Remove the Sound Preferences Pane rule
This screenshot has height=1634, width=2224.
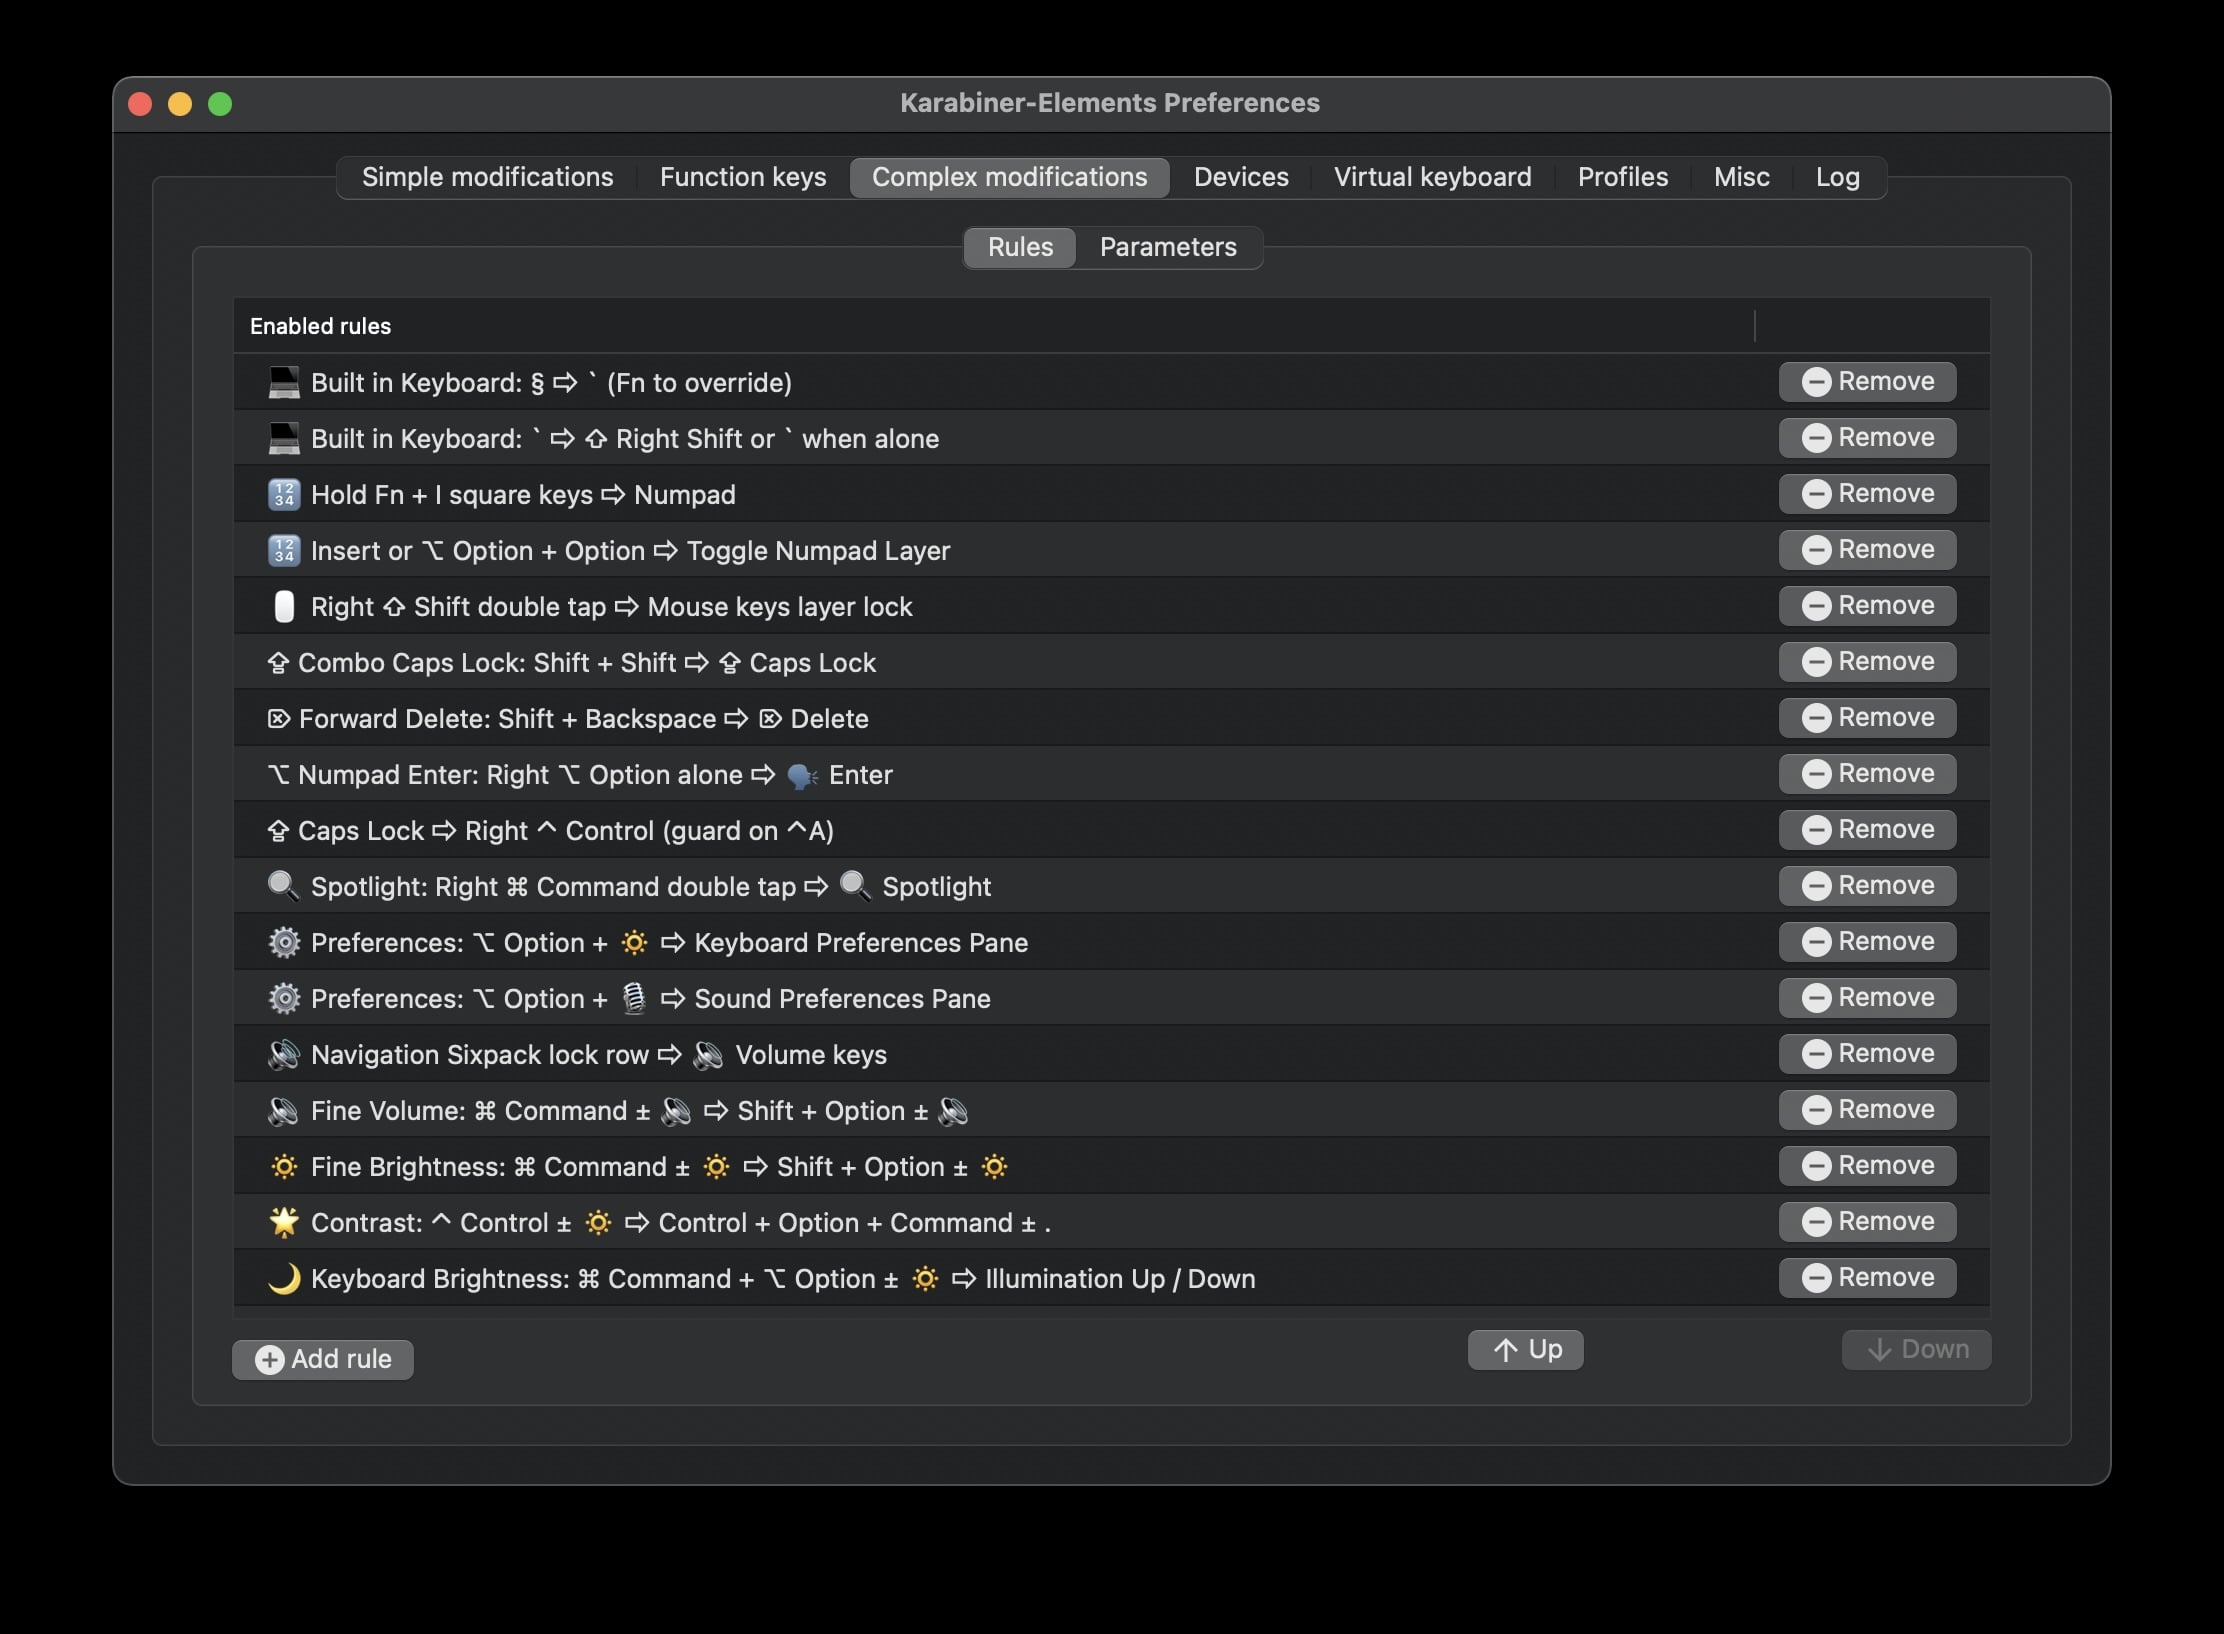click(1867, 998)
